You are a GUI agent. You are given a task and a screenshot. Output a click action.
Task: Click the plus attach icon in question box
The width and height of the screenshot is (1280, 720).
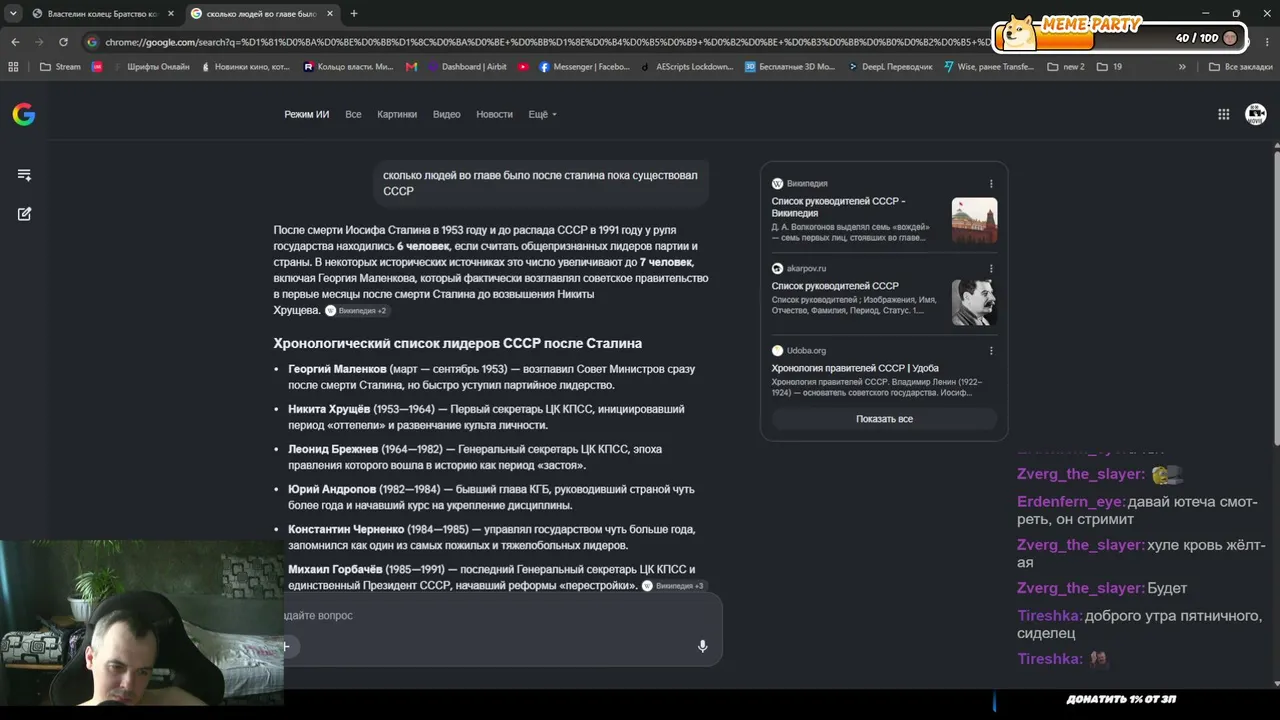tap(286, 646)
